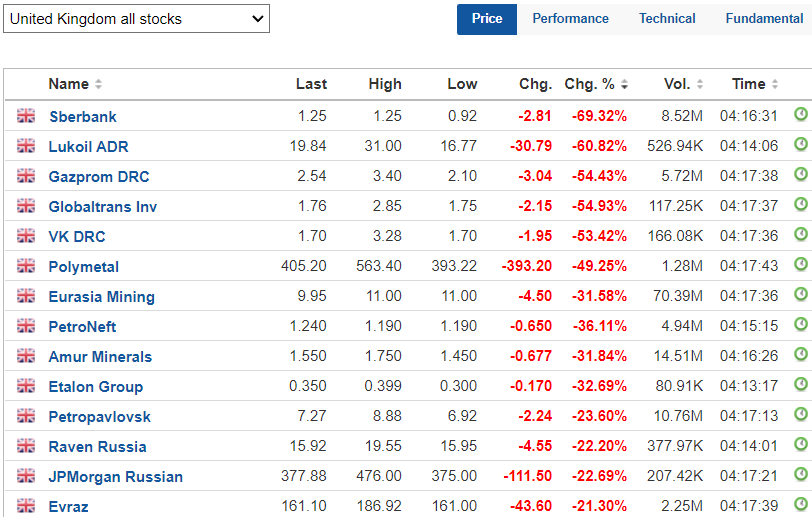The height and width of the screenshot is (517, 812).
Task: Open the United Kingdom all stocks dropdown
Action: 136,18
